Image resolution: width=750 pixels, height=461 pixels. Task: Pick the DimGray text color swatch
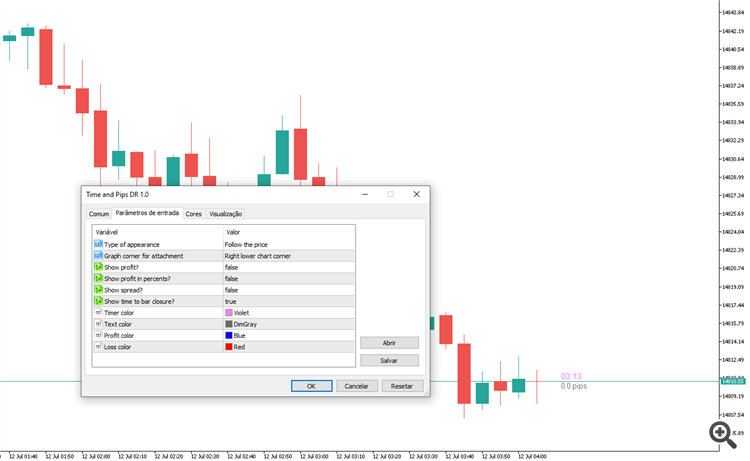(229, 324)
